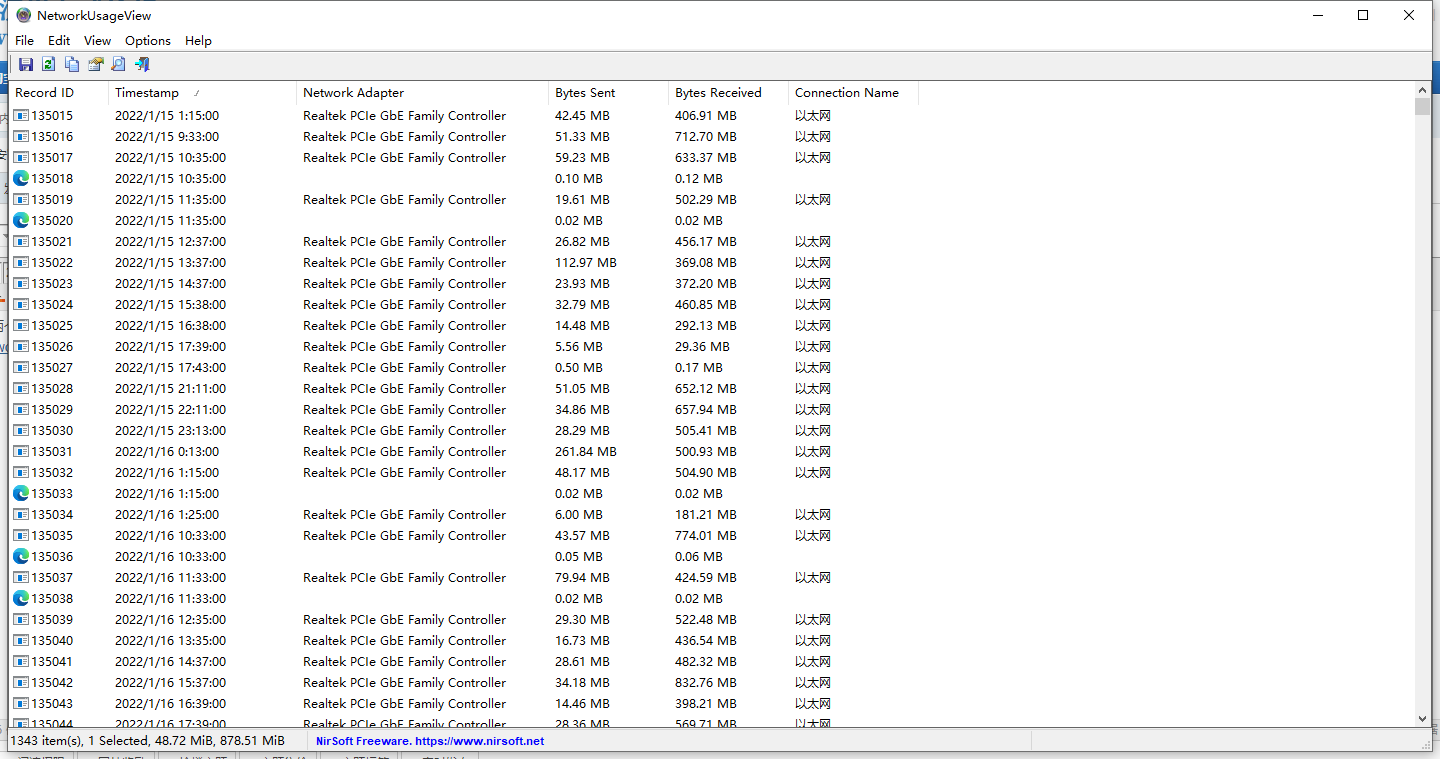The width and height of the screenshot is (1440, 759).
Task: Sort by the Bytes Received column header
Action: [729, 93]
